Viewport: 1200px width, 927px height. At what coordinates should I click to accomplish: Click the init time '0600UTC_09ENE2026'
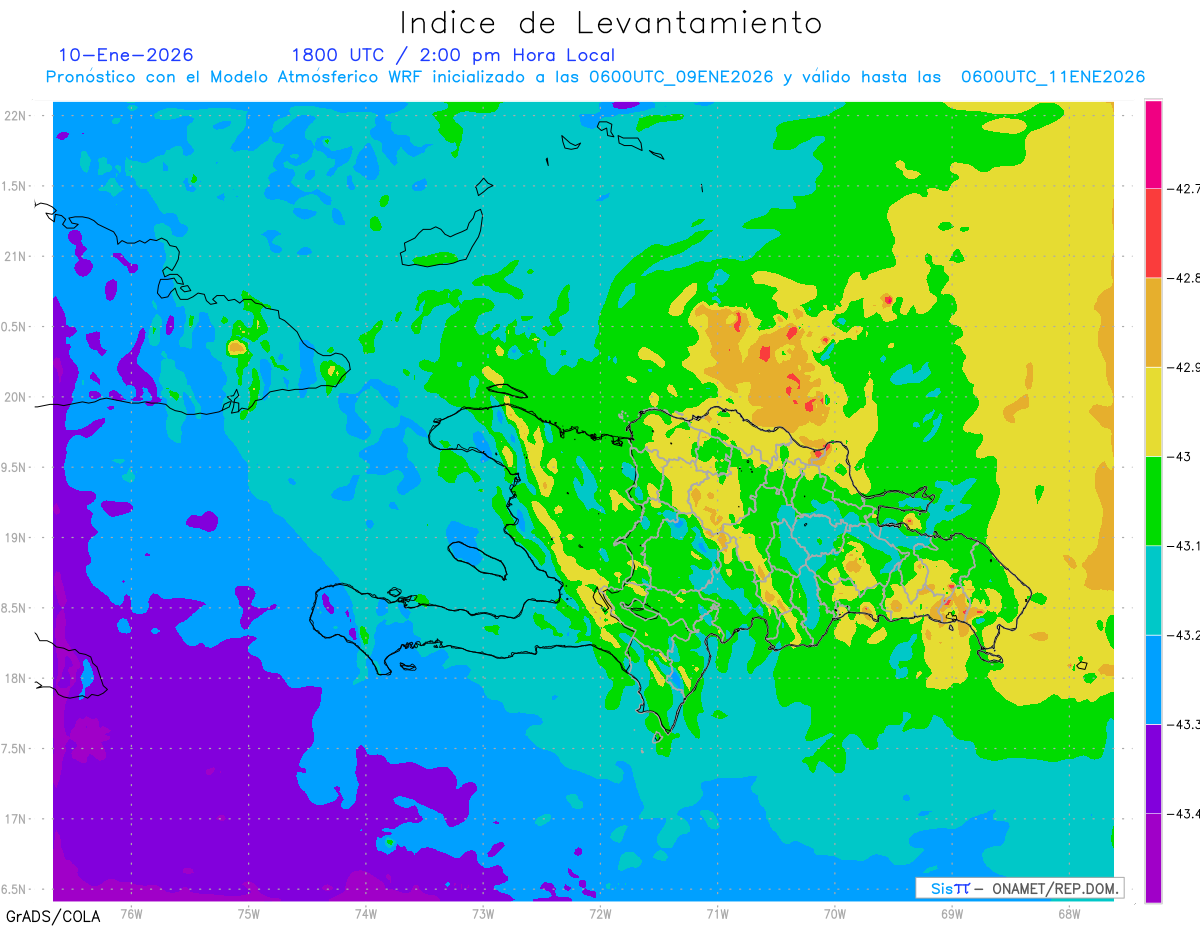coord(681,77)
